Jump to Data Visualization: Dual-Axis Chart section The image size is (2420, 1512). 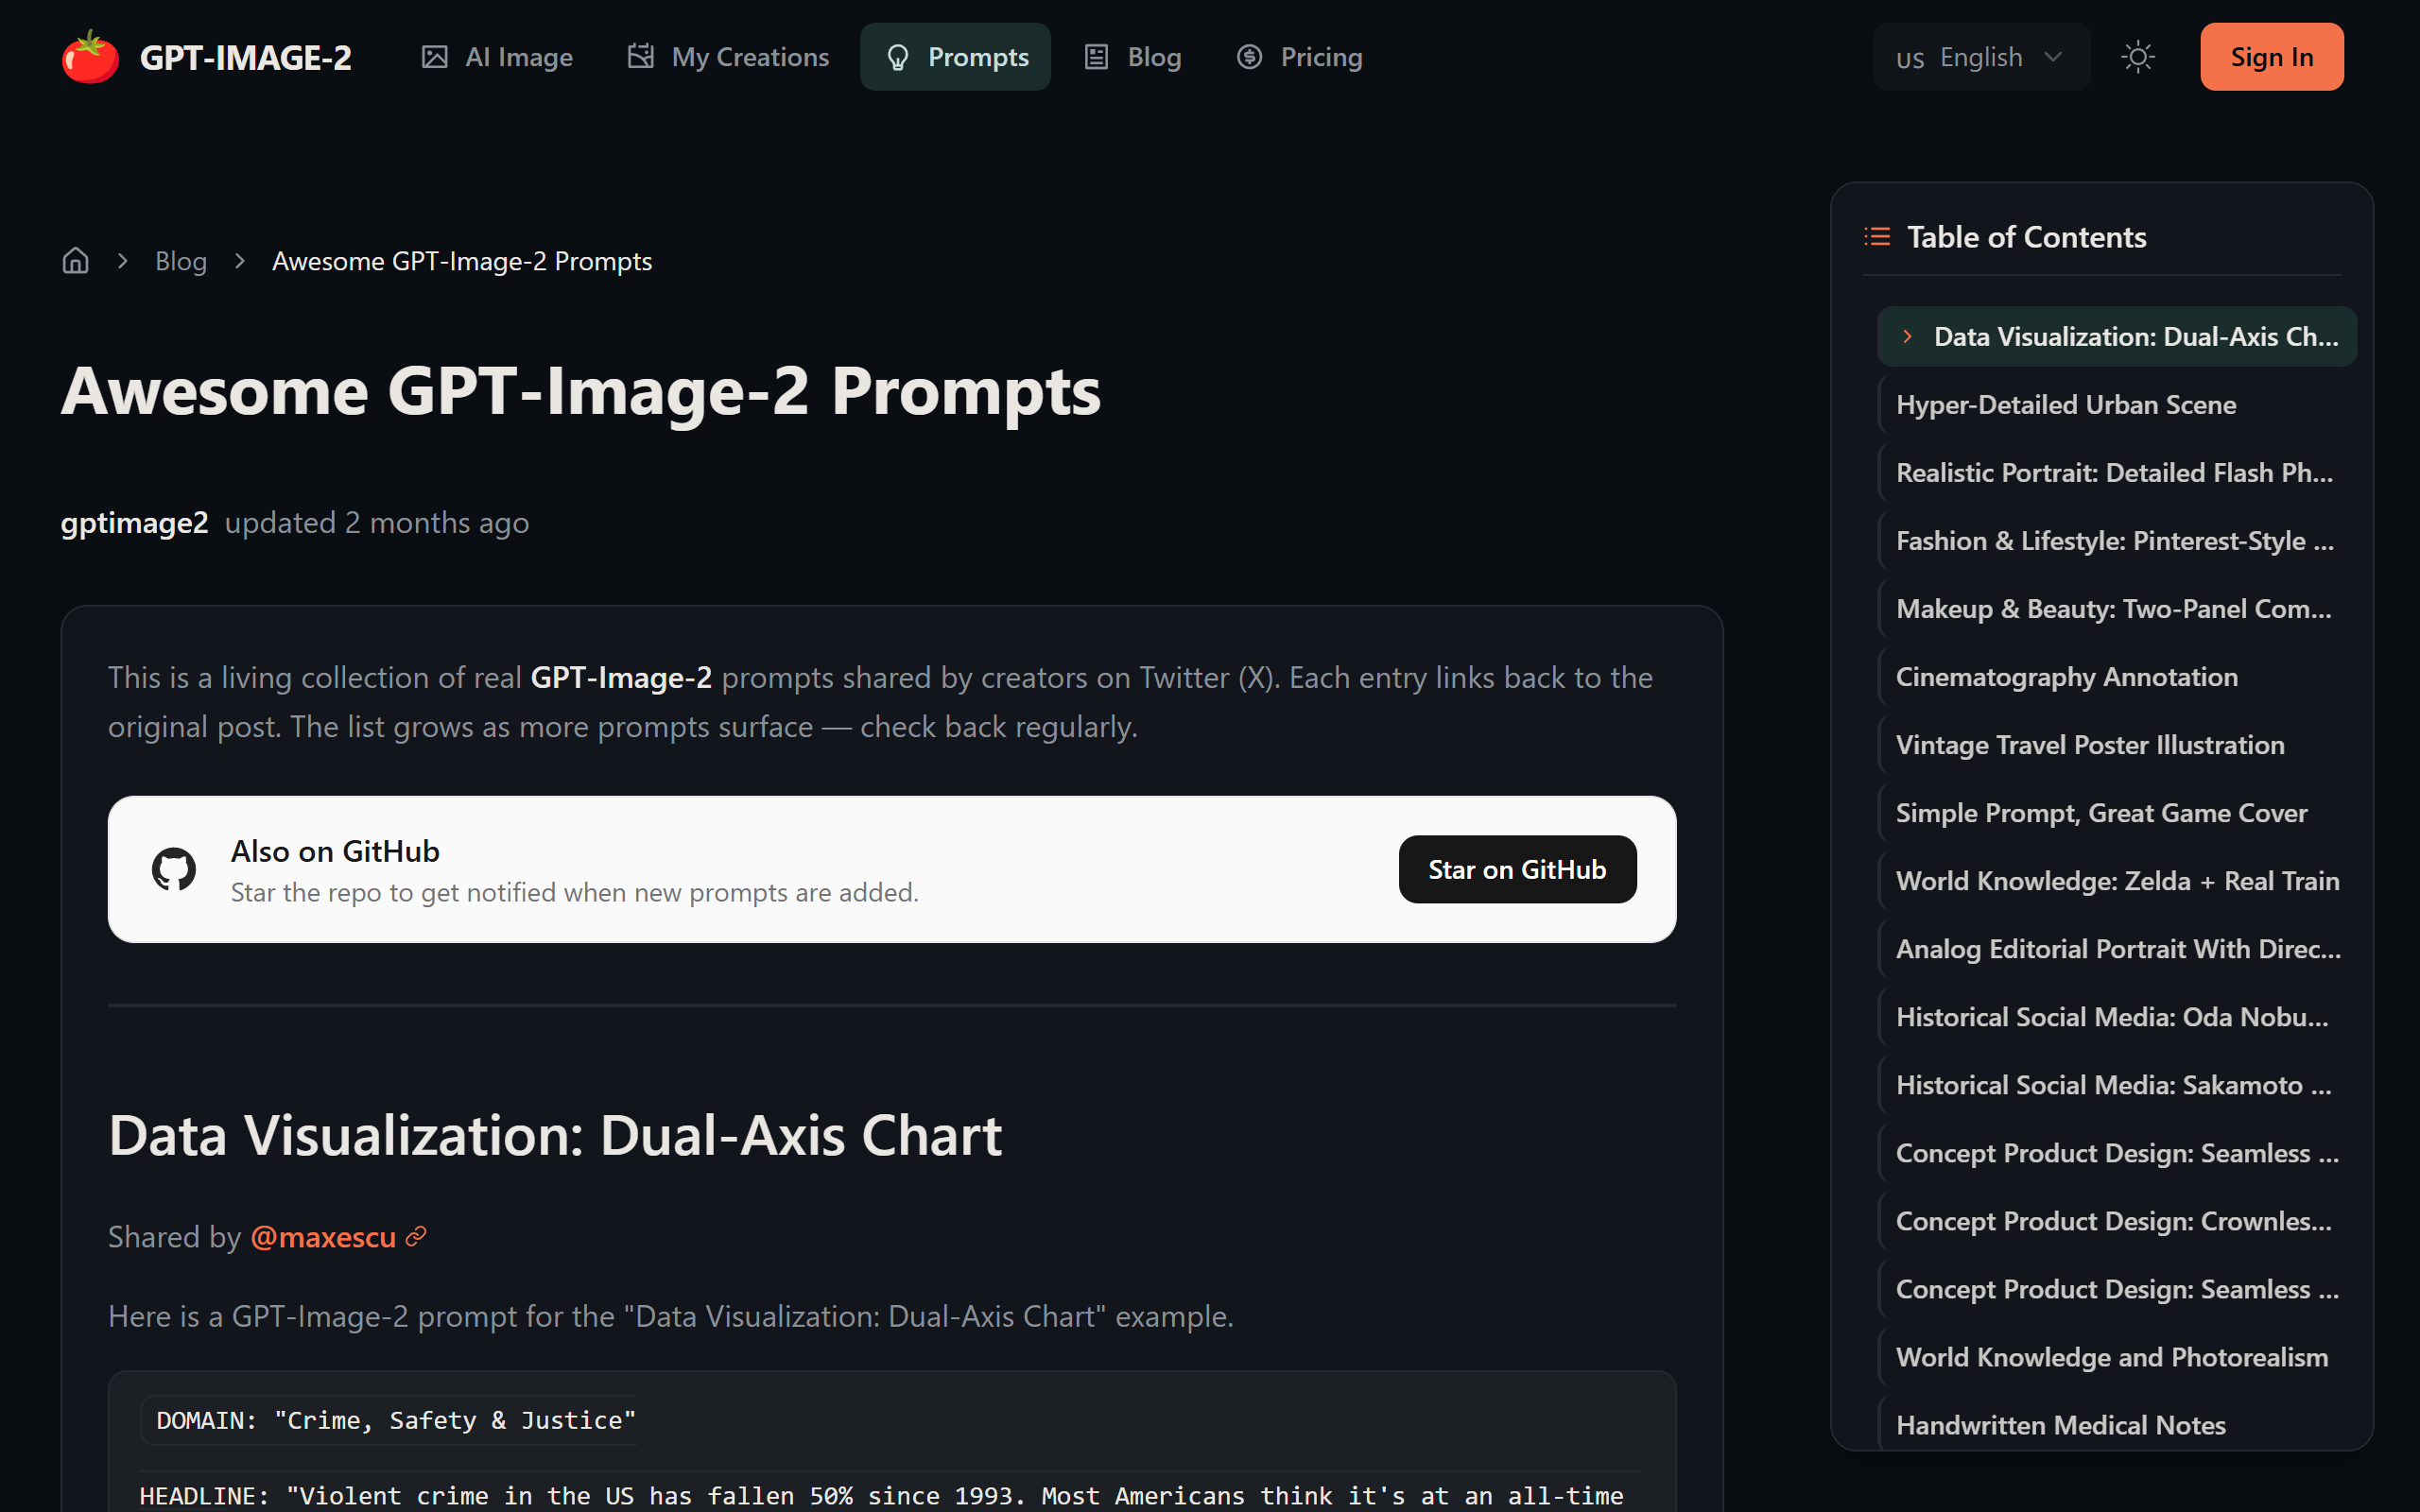point(2117,337)
